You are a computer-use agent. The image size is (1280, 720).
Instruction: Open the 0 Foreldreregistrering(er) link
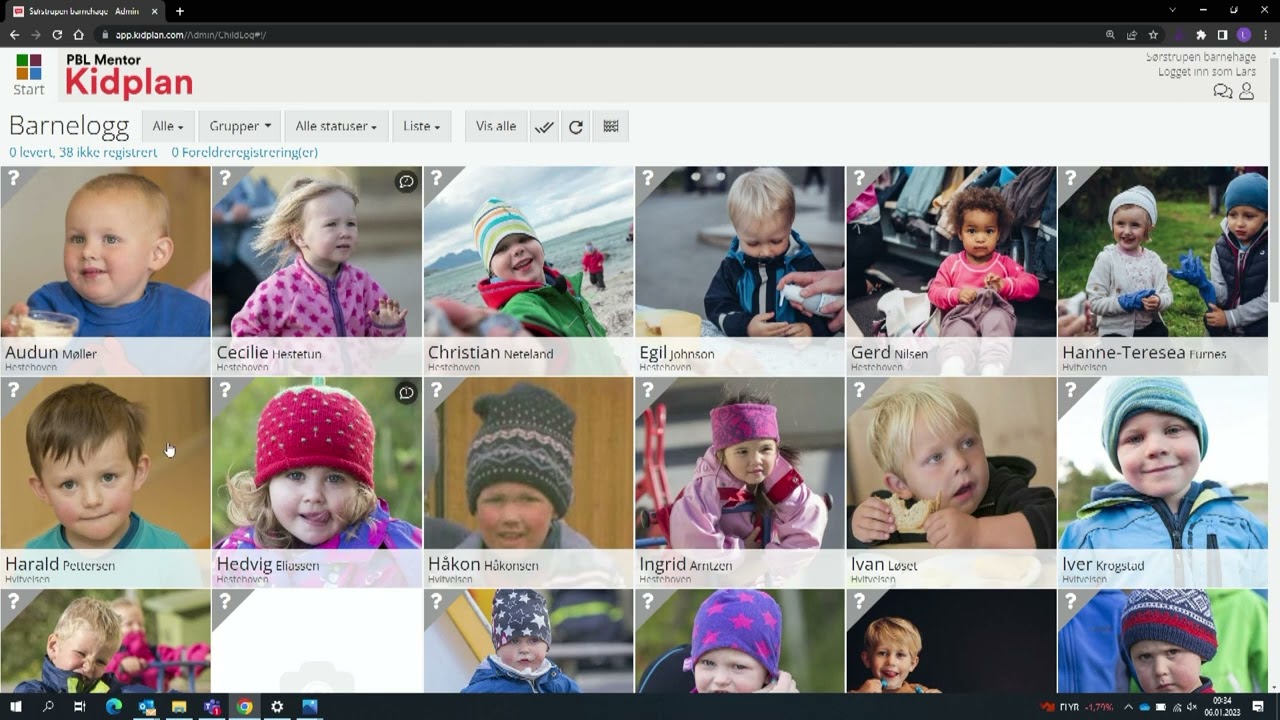click(245, 153)
